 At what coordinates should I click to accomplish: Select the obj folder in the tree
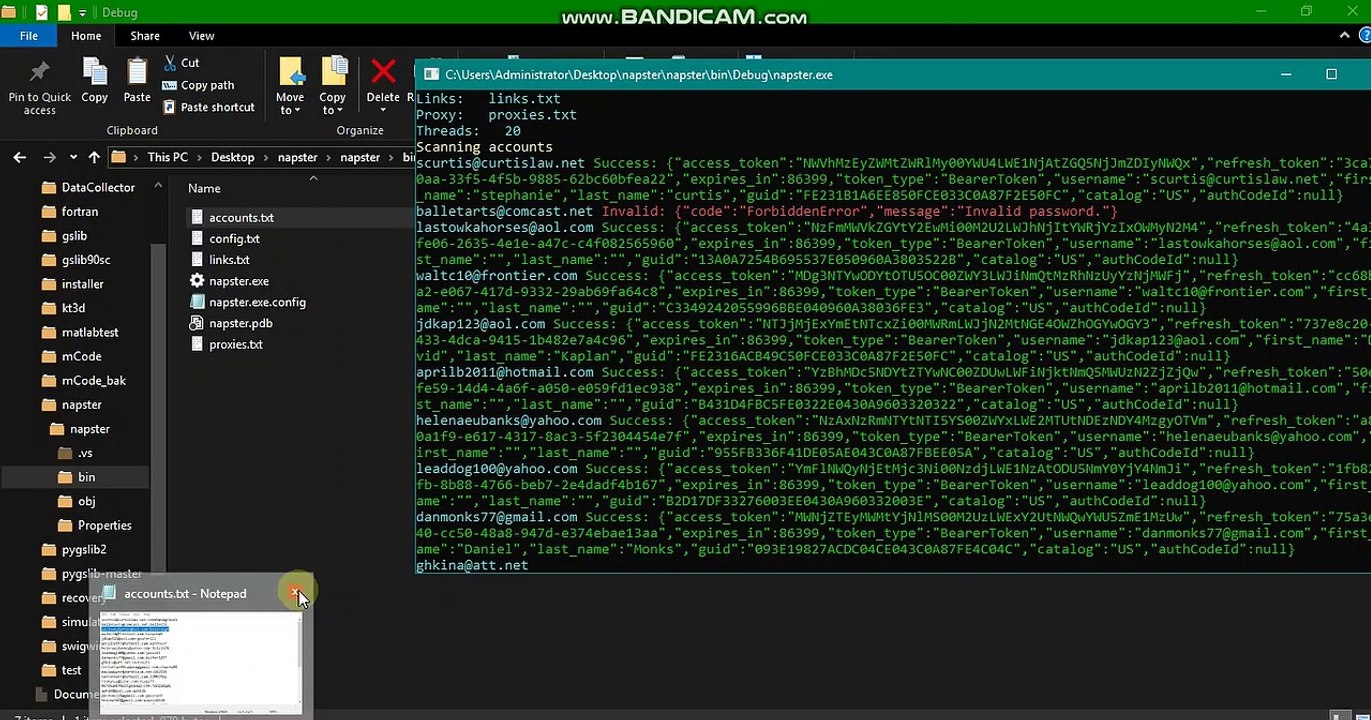click(x=87, y=501)
